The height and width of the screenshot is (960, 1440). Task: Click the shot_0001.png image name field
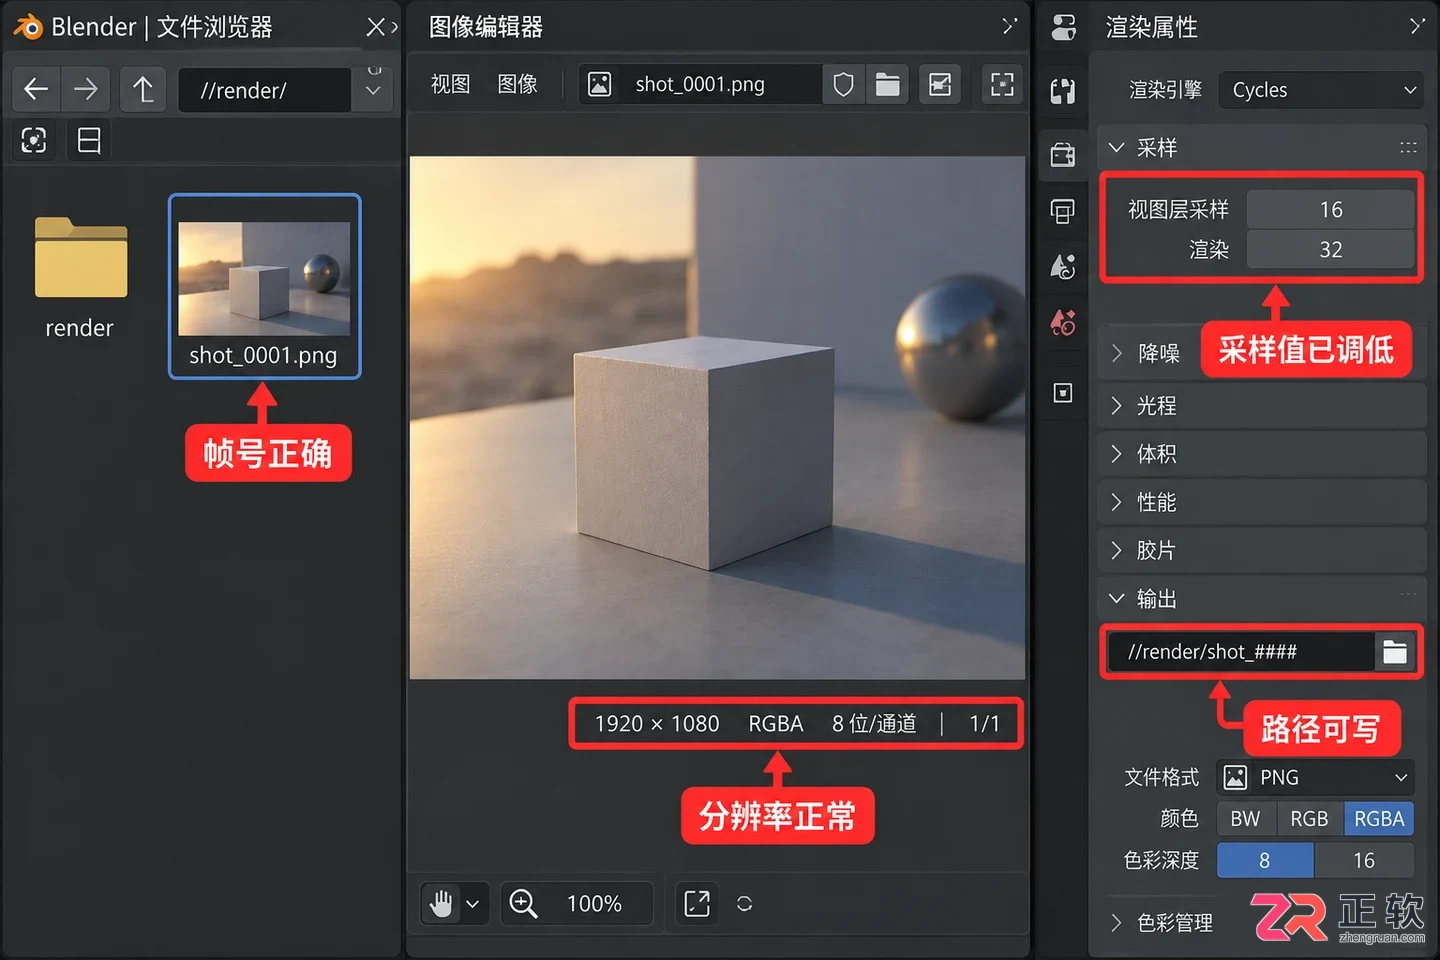click(720, 85)
